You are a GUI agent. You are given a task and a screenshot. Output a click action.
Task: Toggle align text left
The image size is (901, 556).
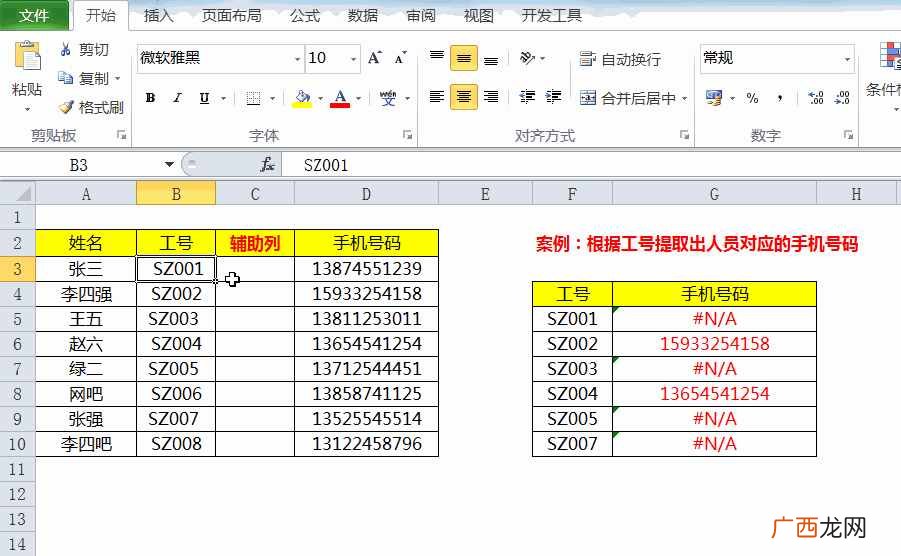(437, 96)
